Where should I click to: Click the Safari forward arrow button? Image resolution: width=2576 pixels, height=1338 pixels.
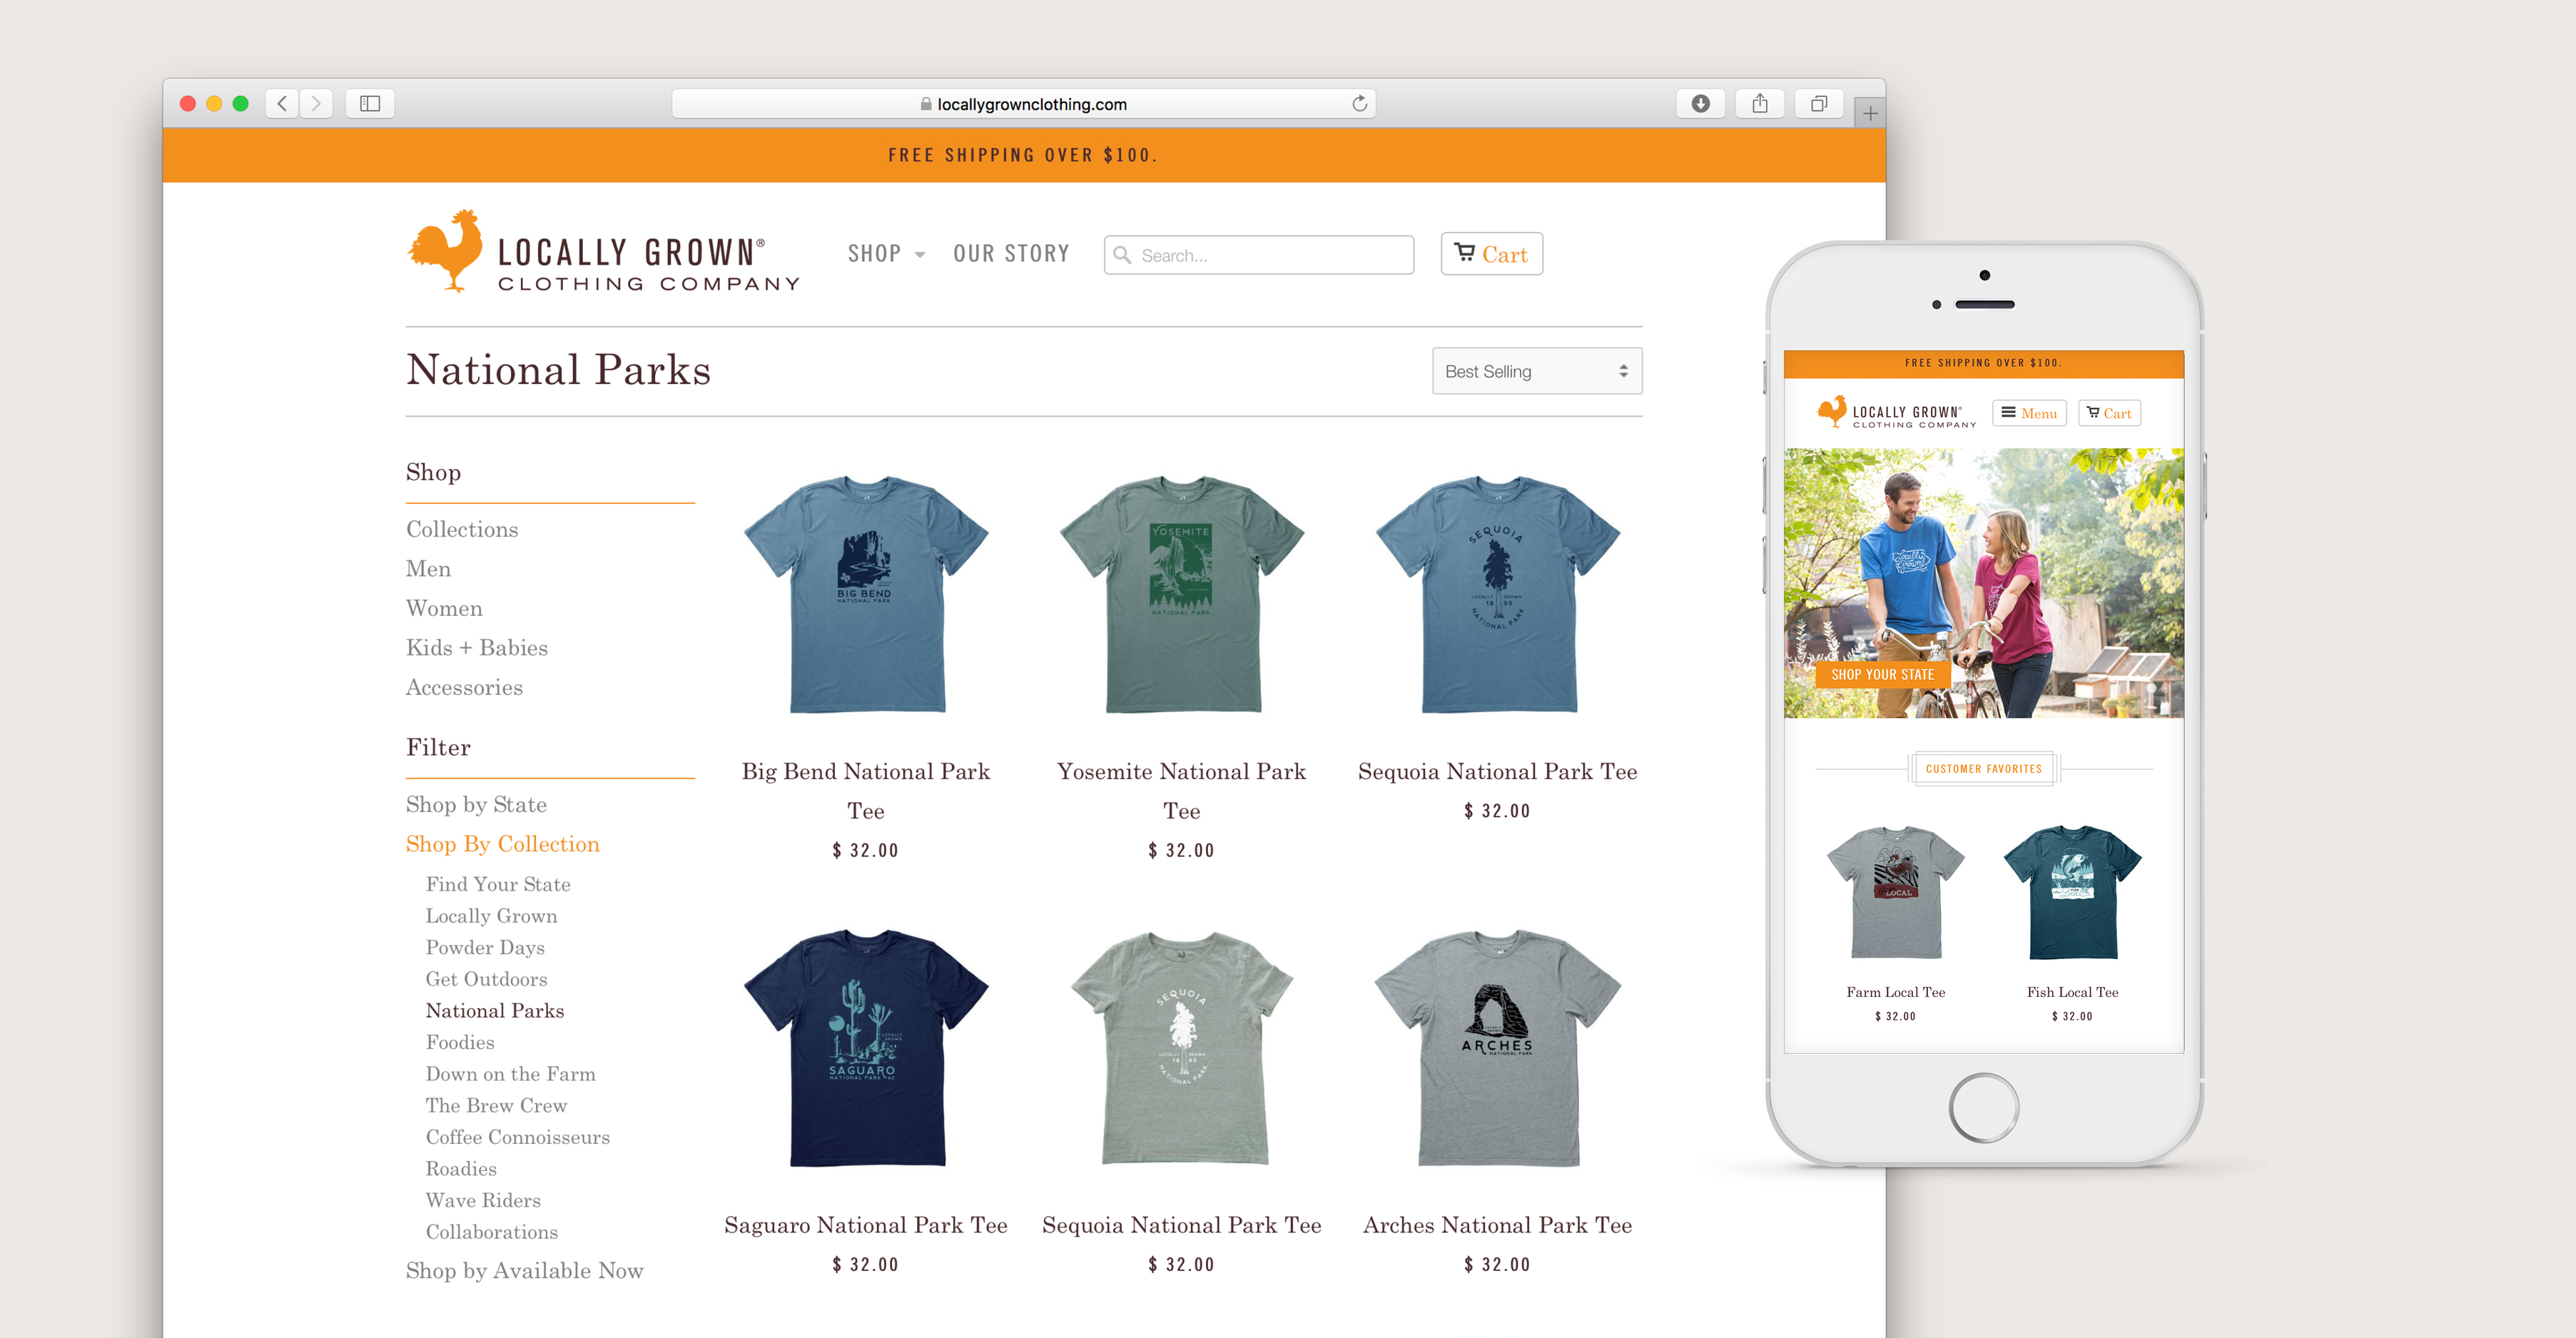[316, 103]
